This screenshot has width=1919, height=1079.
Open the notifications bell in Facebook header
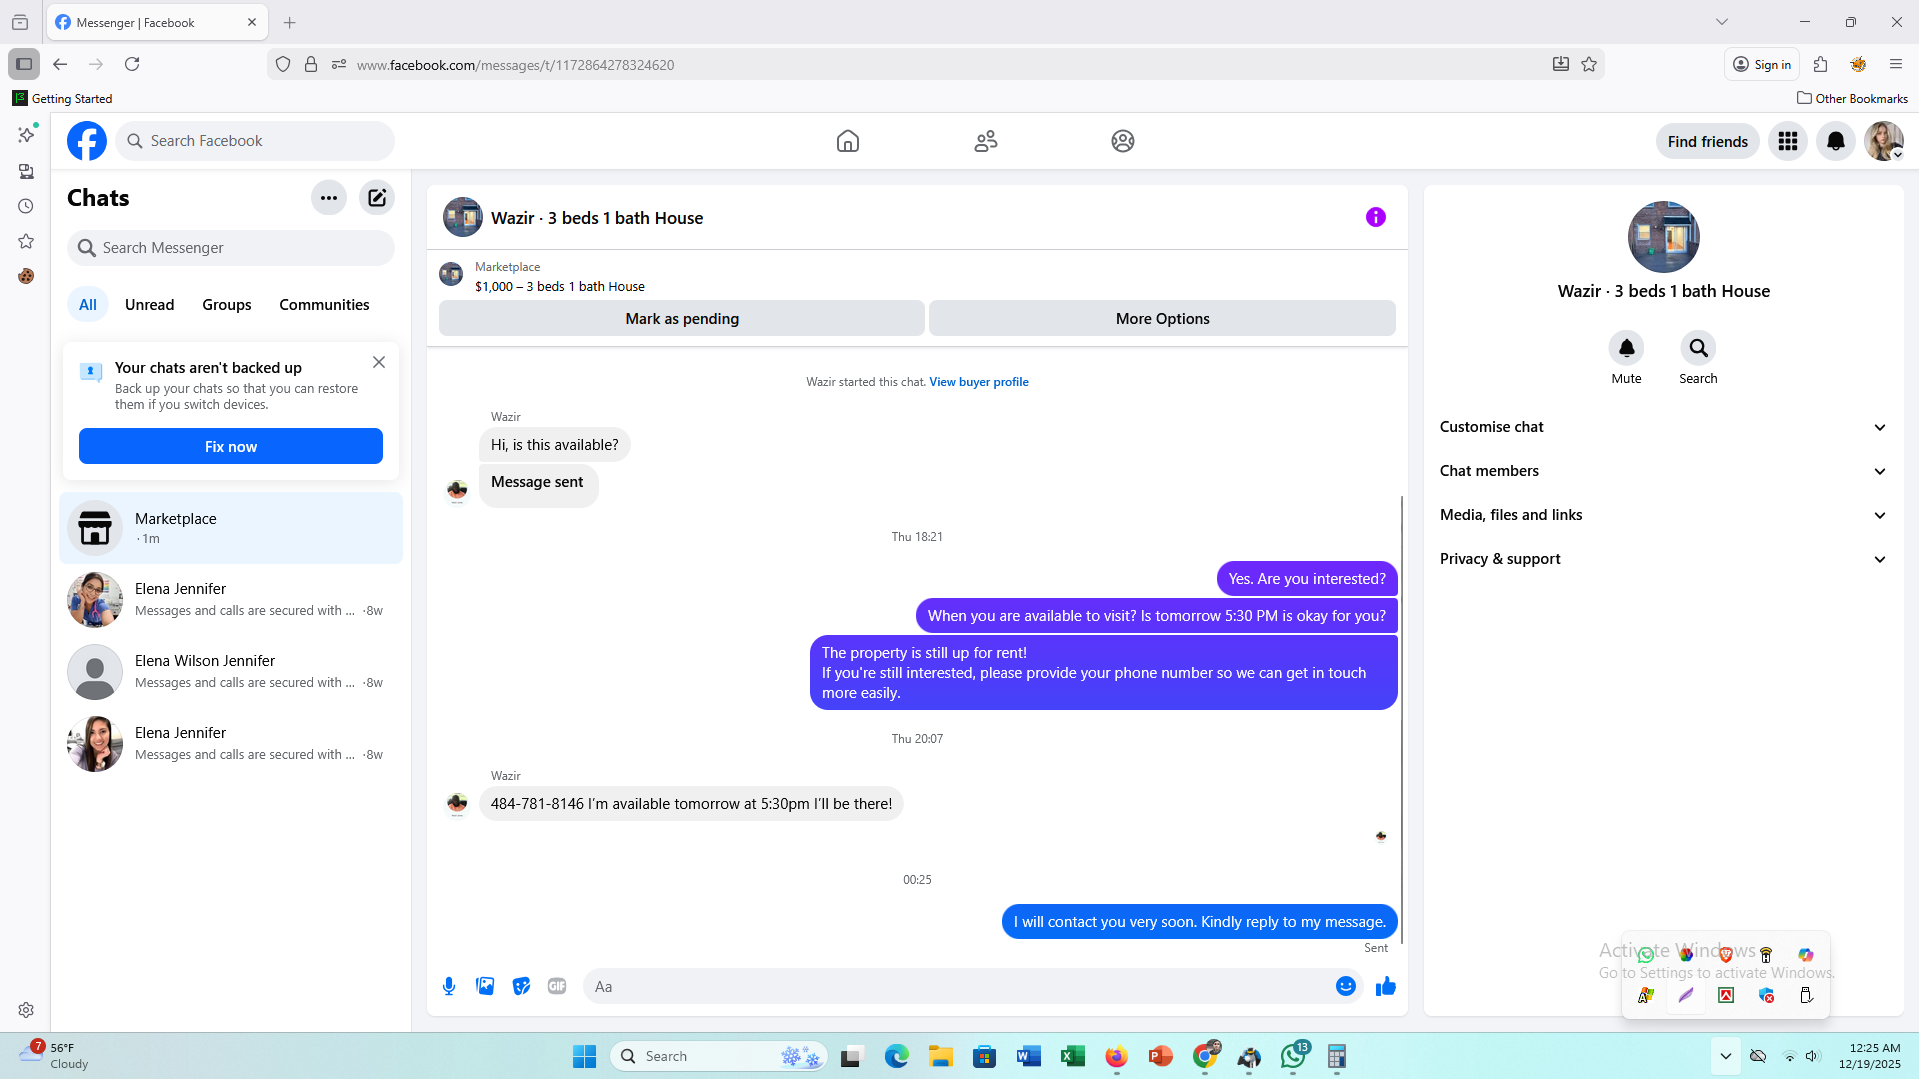1836,141
